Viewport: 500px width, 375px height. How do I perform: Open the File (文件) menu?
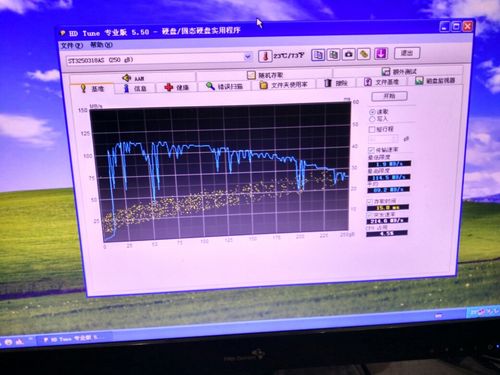[x=71, y=45]
